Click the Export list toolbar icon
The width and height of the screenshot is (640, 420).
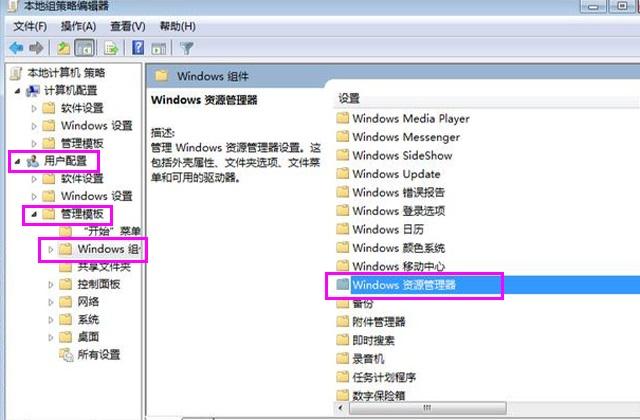[x=111, y=47]
